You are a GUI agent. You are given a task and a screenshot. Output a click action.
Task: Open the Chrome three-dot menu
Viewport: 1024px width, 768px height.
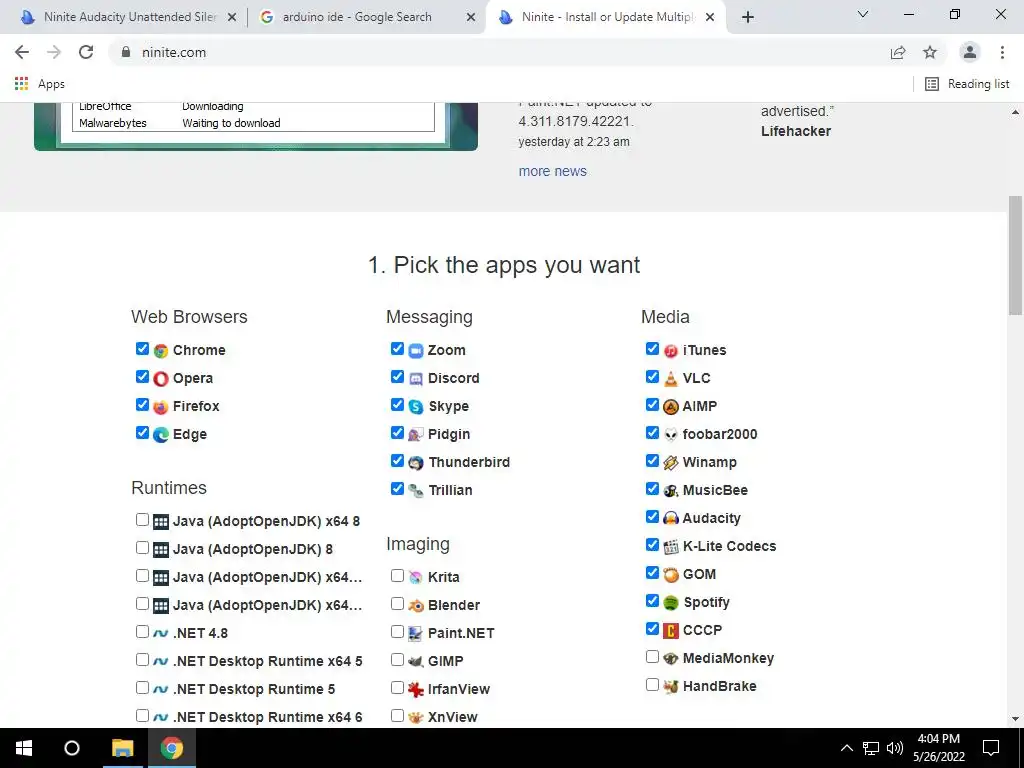click(x=1002, y=52)
